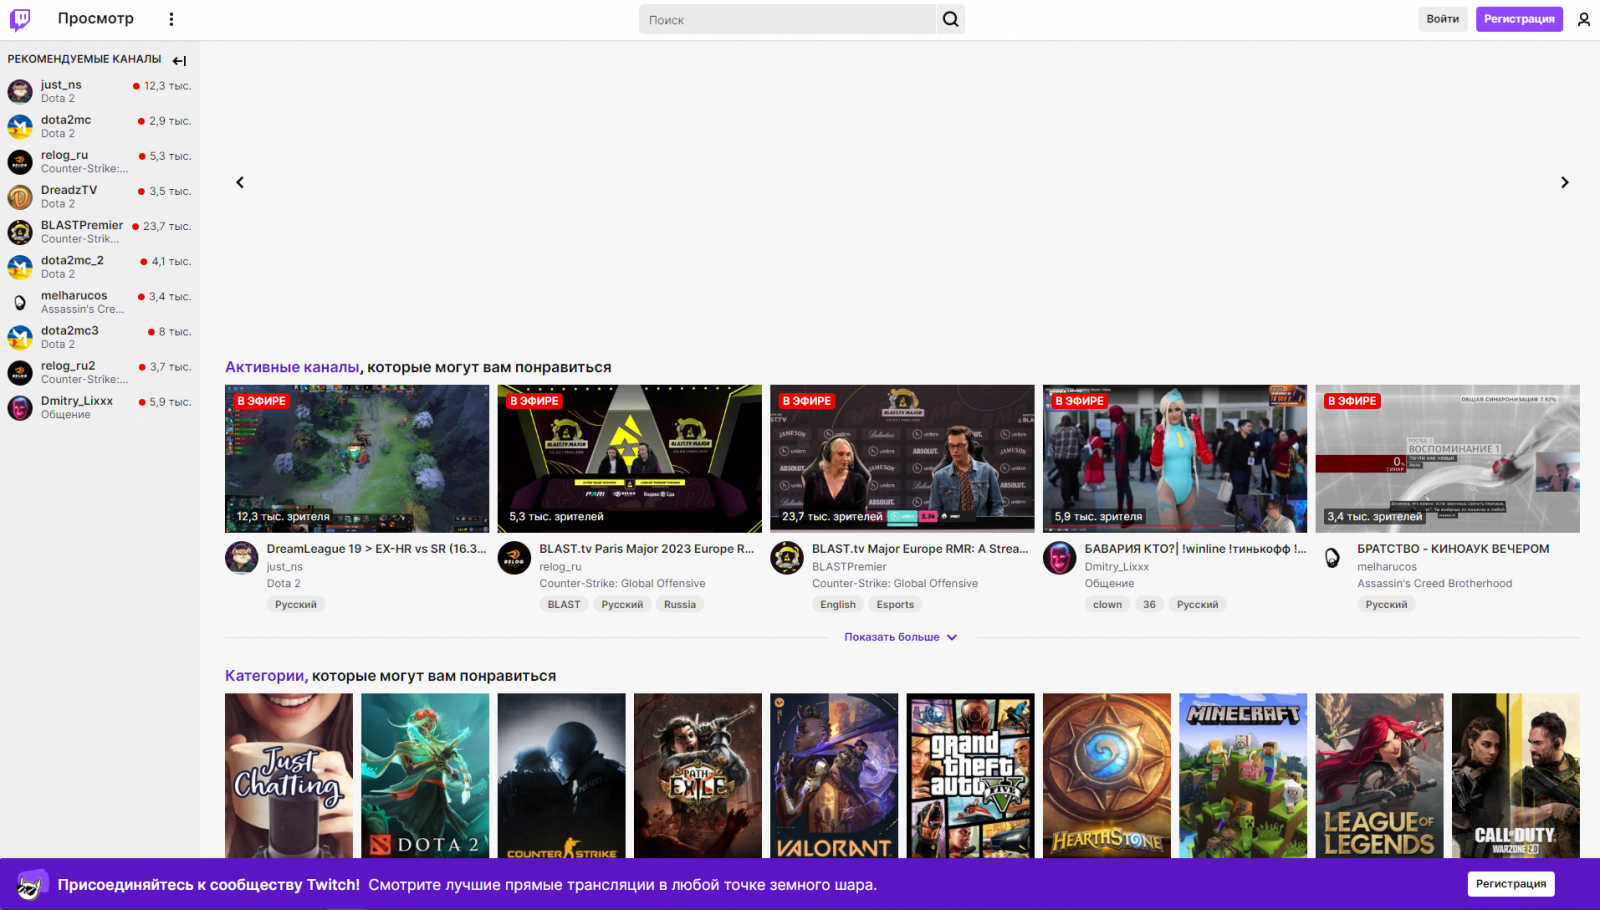Open the Категории heading link
Screen dimensions: 1600x910
click(x=264, y=676)
